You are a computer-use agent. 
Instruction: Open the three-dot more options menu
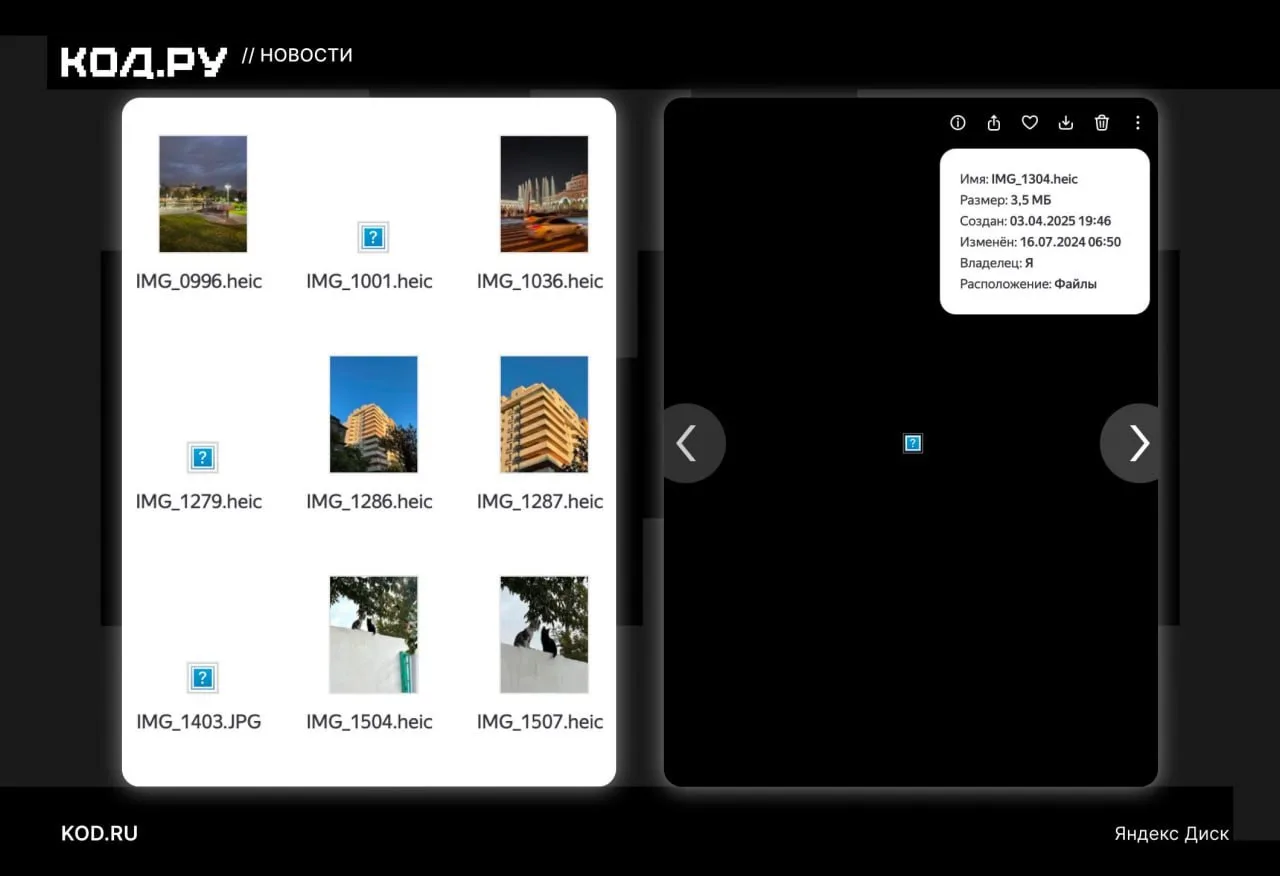point(1138,123)
